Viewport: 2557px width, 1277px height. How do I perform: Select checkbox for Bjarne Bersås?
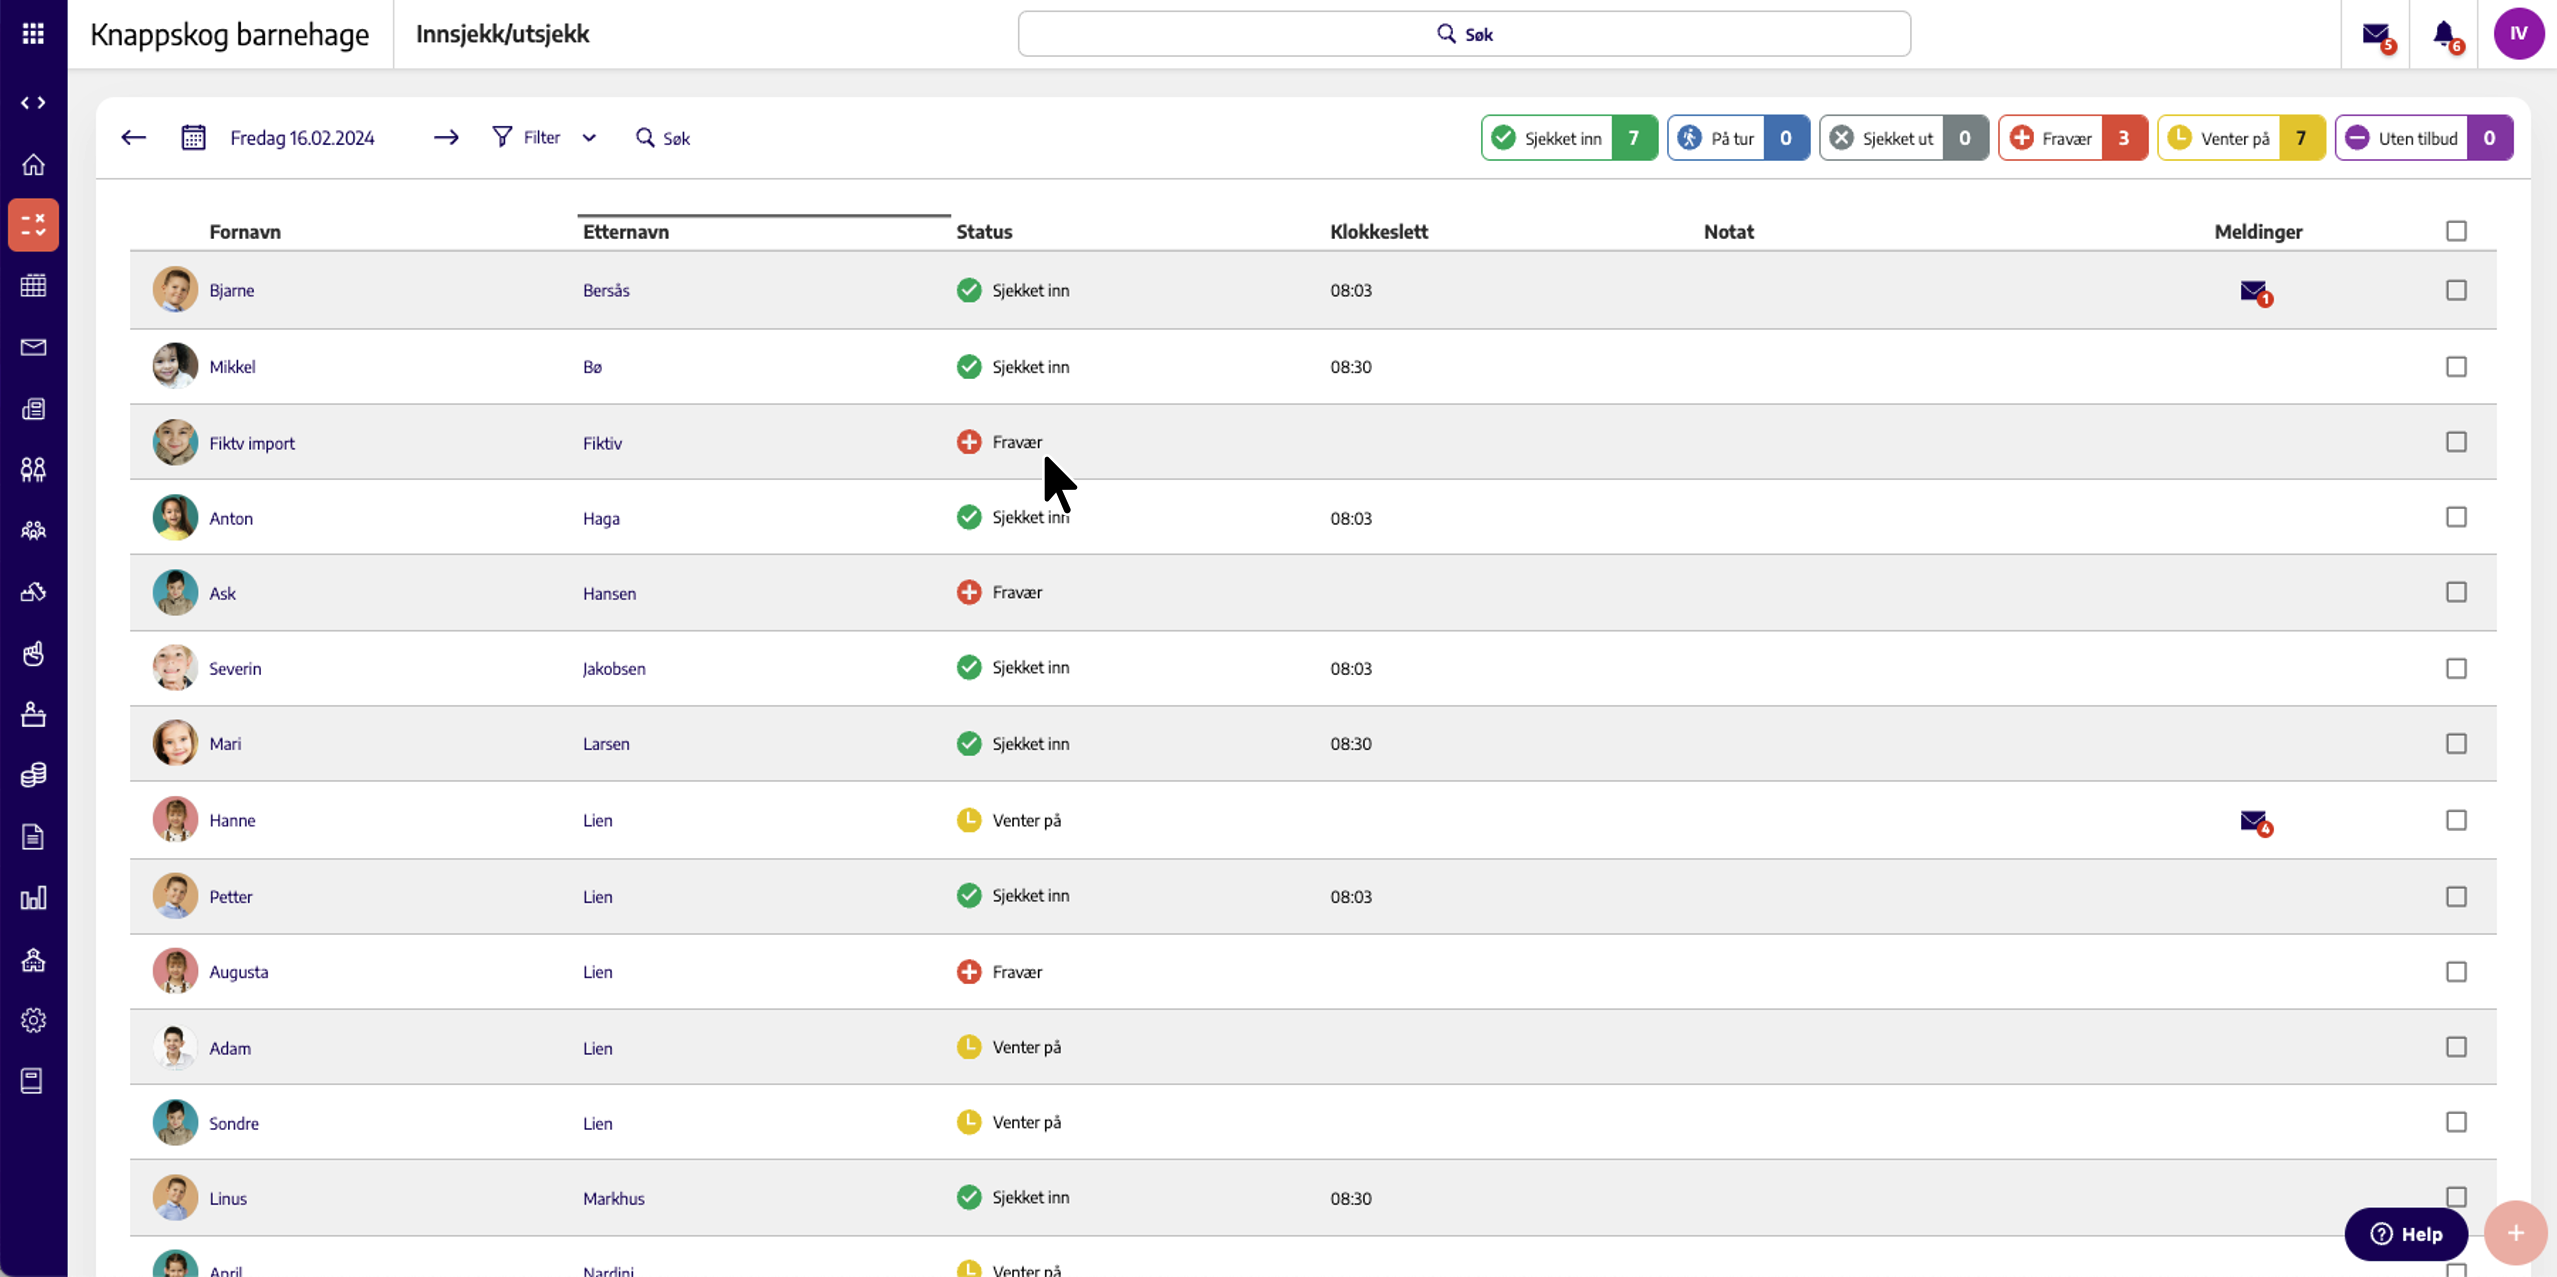(2456, 290)
